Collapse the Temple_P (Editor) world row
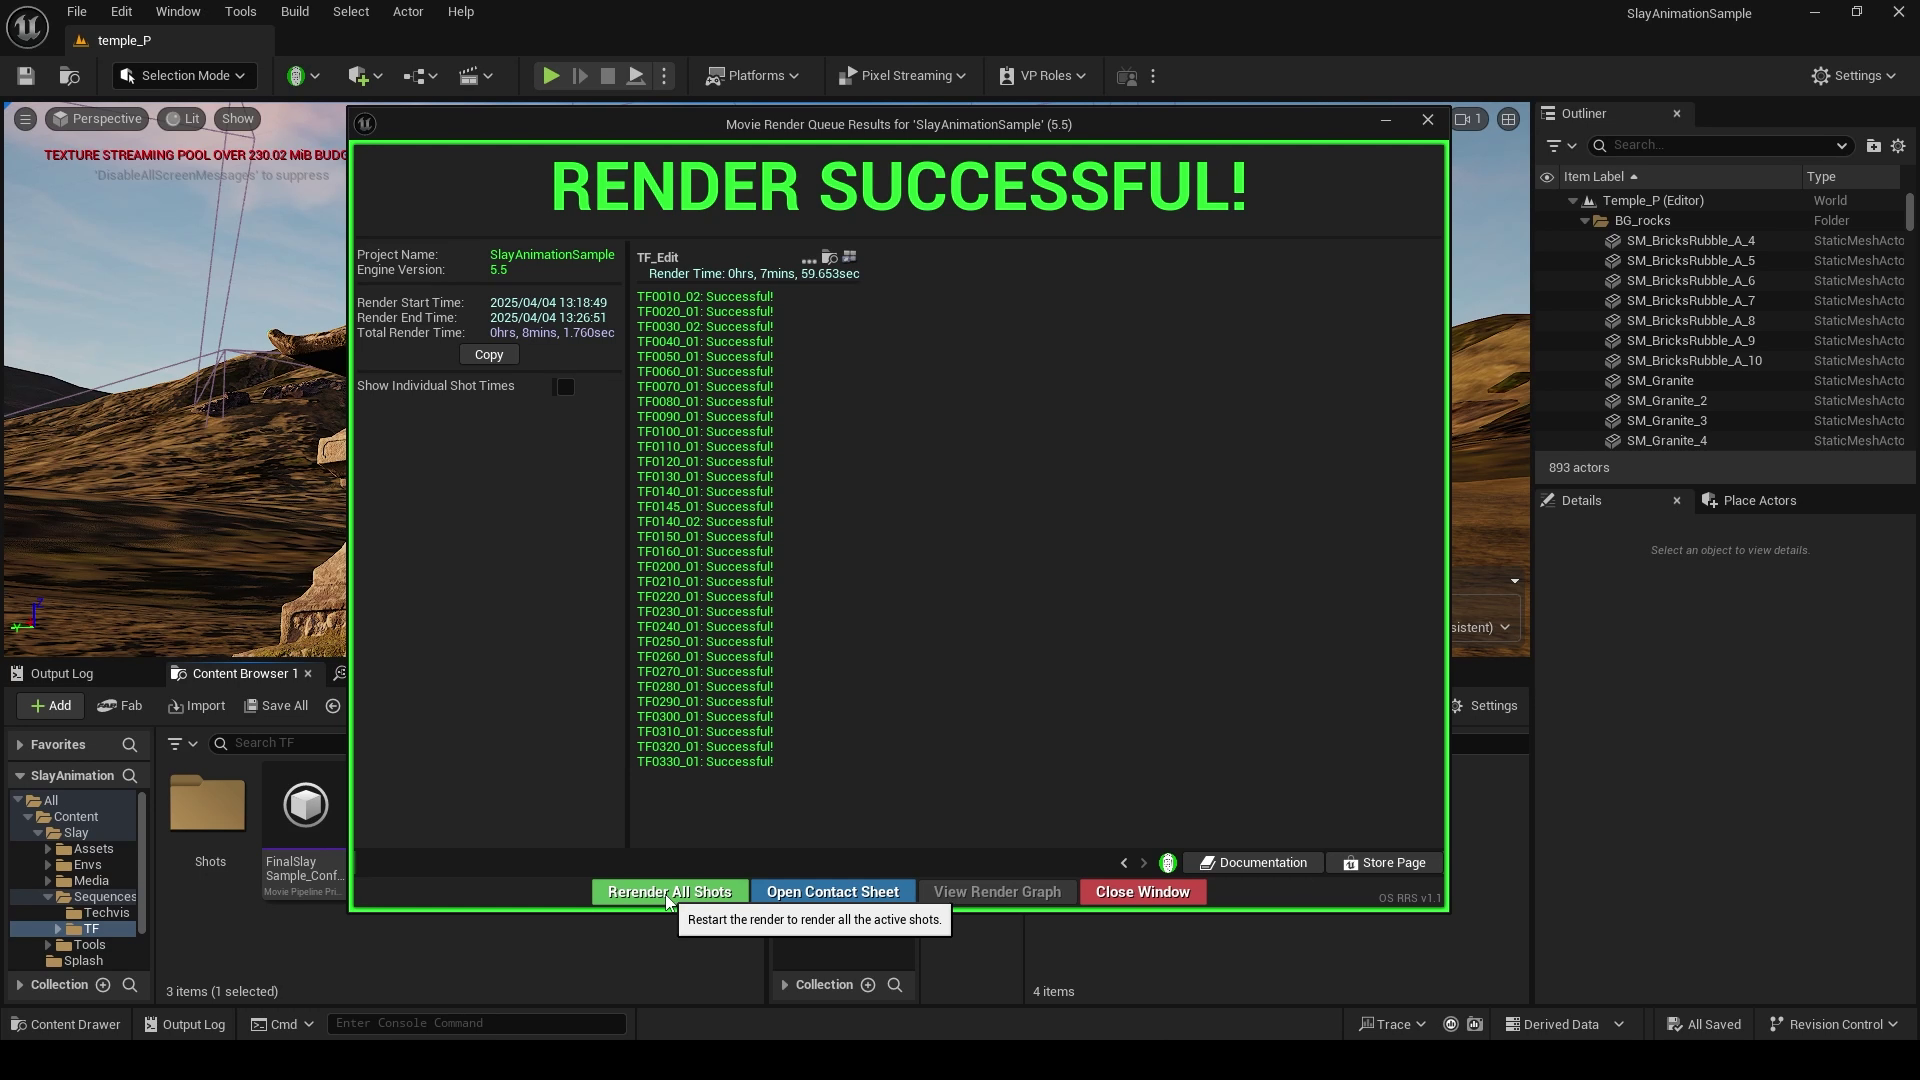1920x1080 pixels. tap(1573, 201)
